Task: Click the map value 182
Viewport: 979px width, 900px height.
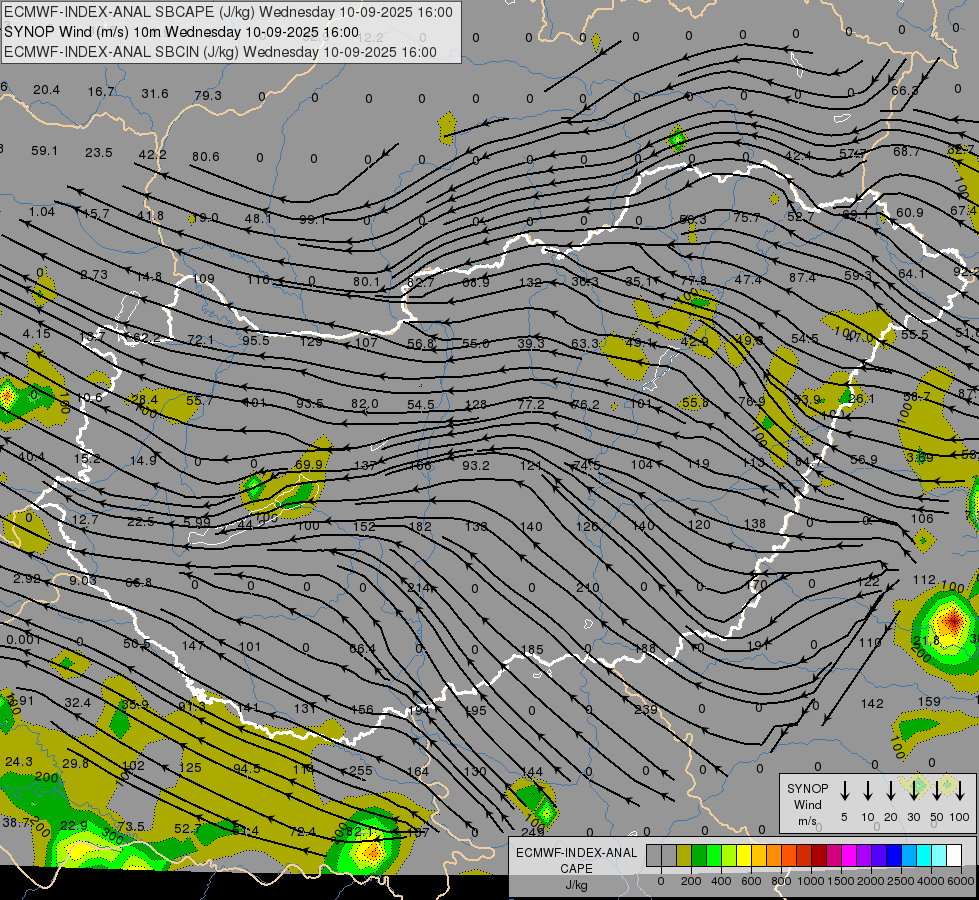Action: 420,527
